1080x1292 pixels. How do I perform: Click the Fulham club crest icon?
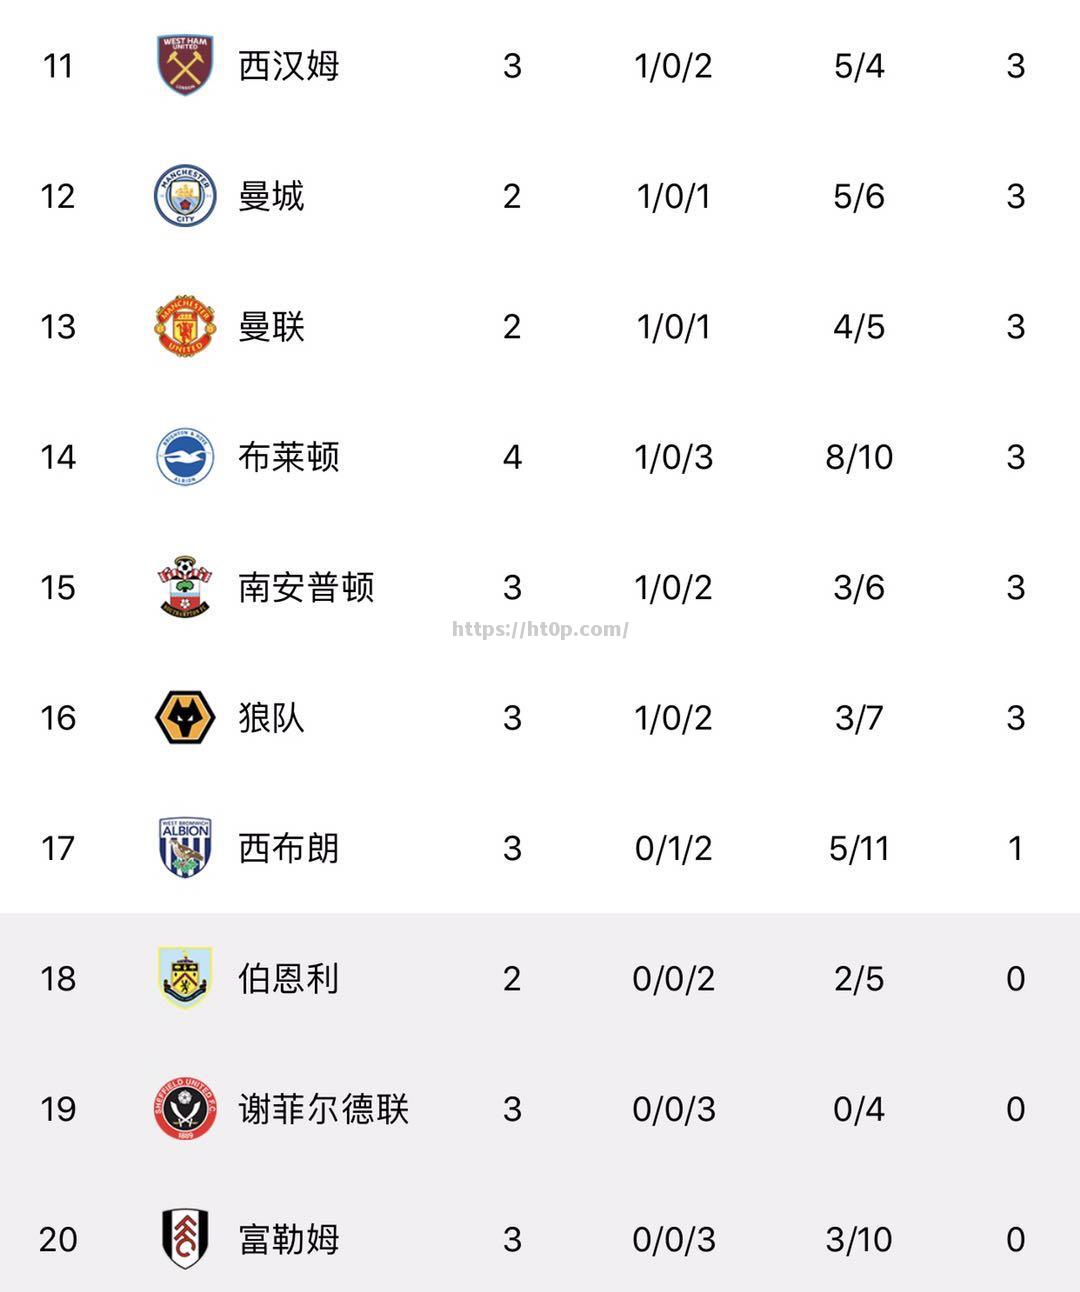[x=185, y=1239]
